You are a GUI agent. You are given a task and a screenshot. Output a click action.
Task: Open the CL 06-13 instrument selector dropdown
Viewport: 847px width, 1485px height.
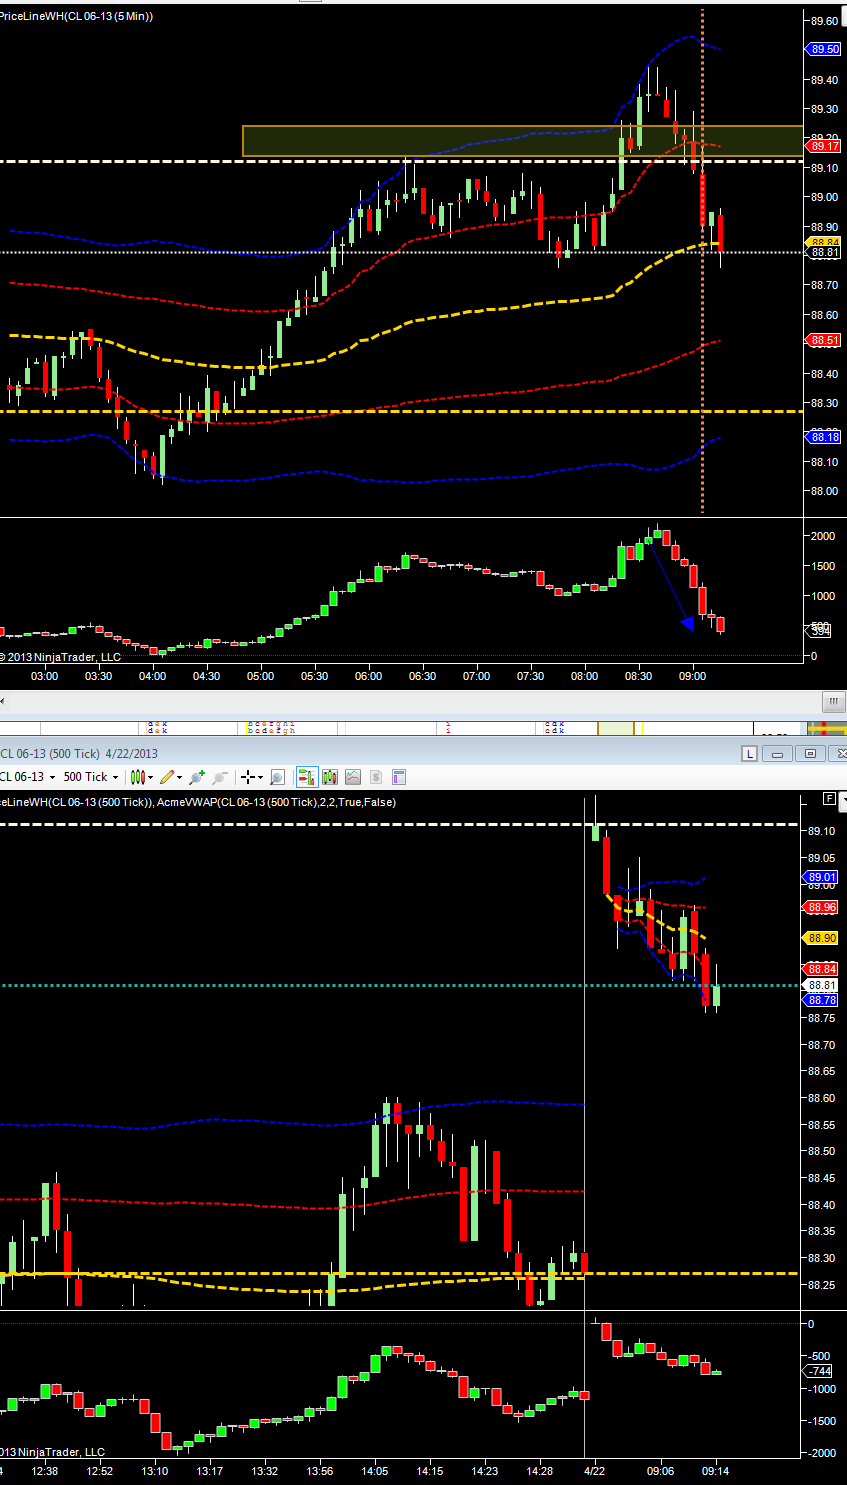click(28, 777)
